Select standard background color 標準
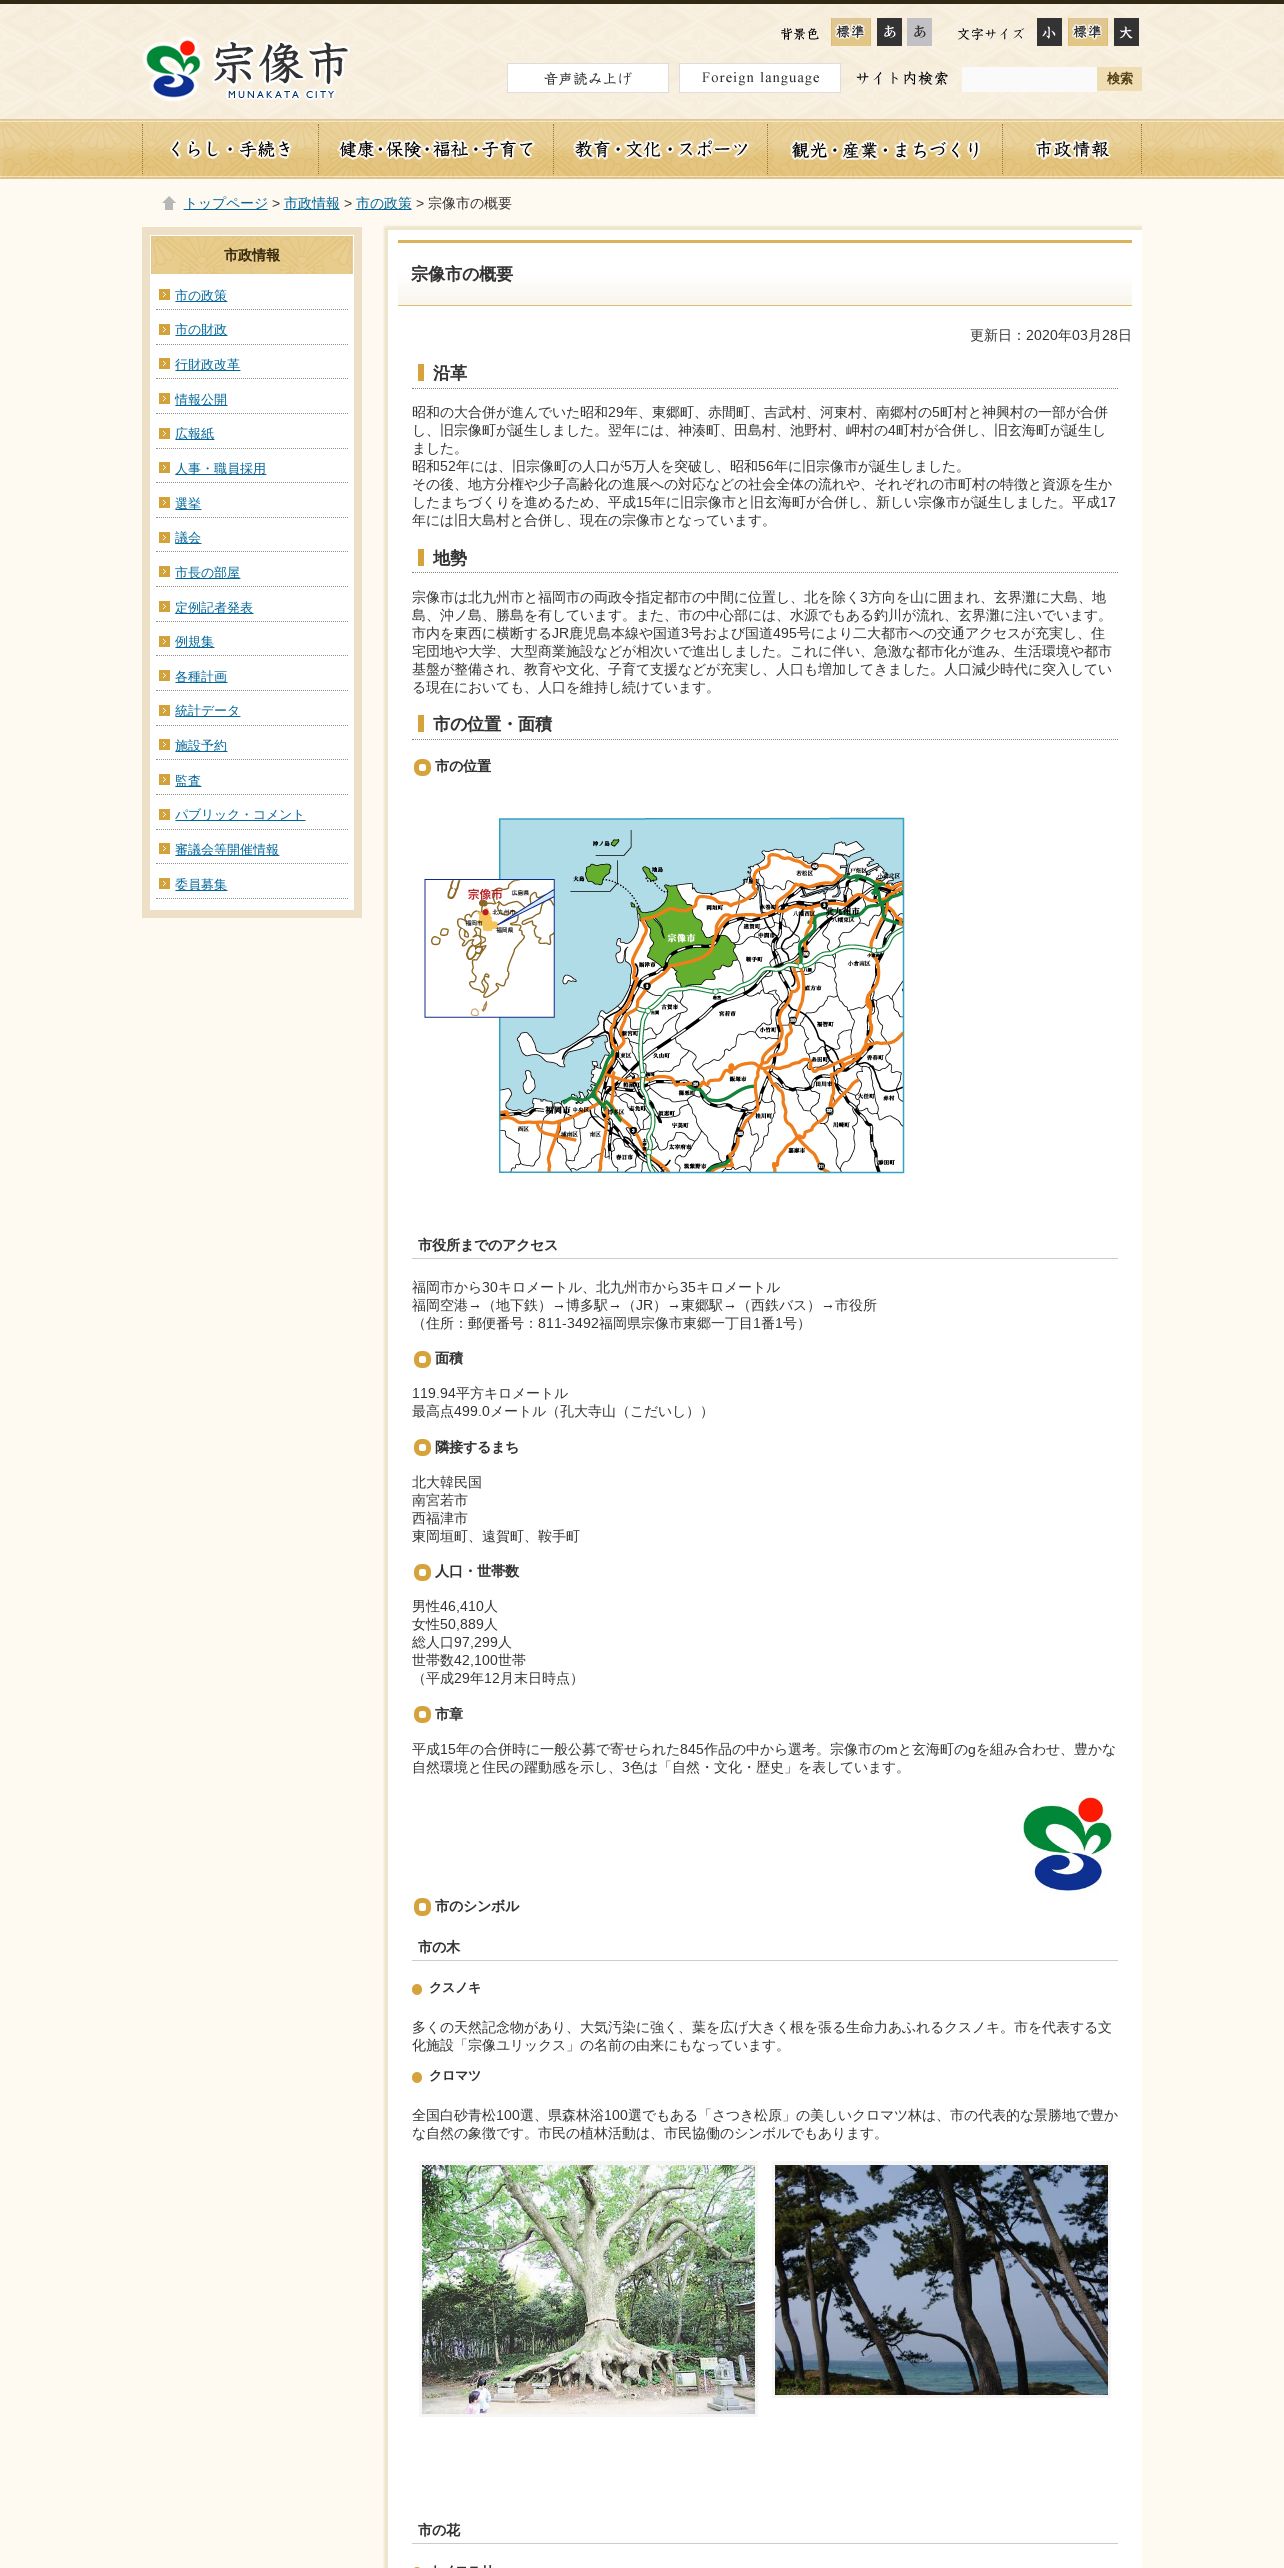This screenshot has height=2568, width=1284. coord(850,32)
